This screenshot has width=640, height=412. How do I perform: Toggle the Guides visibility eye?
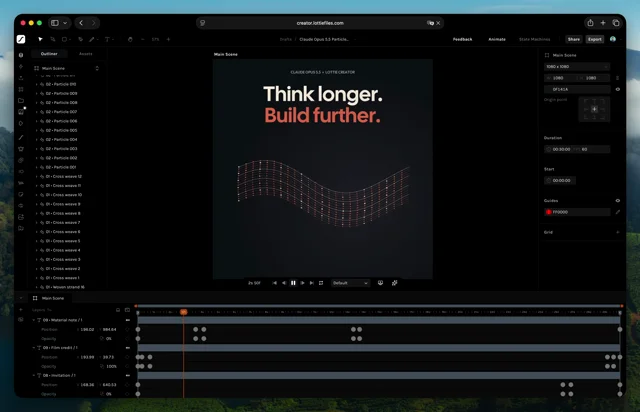coord(618,200)
